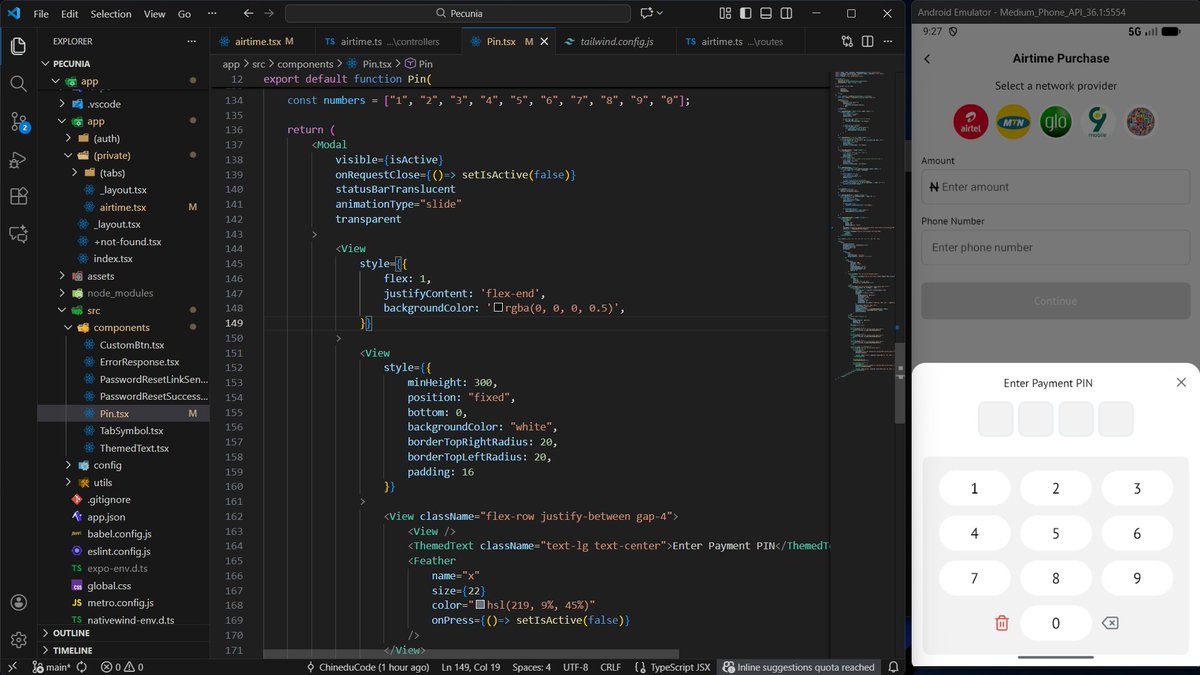Open the Search view in activity bar
This screenshot has width=1200, height=675.
tap(18, 83)
